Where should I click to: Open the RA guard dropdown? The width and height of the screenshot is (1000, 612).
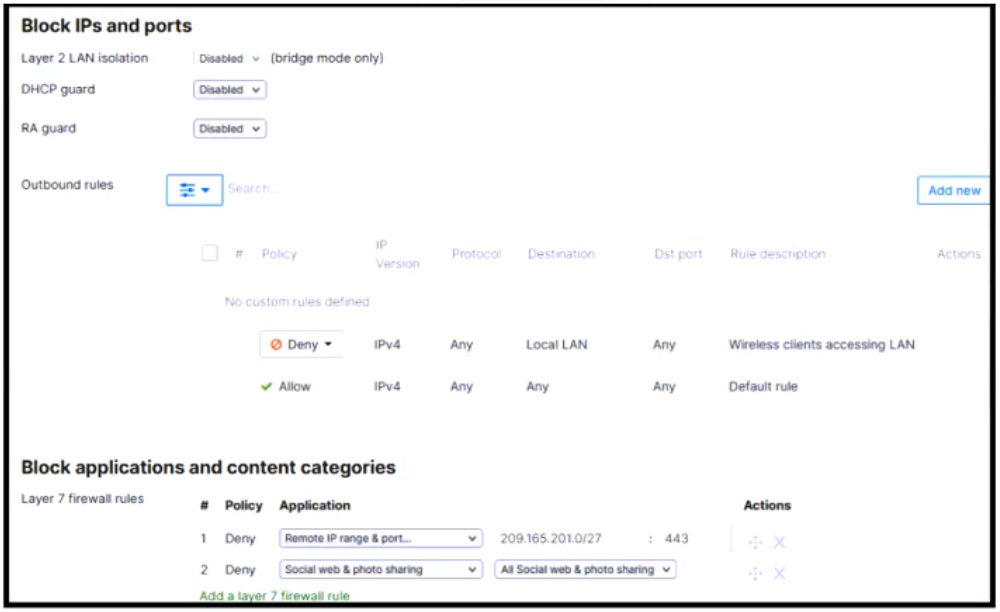(x=230, y=129)
